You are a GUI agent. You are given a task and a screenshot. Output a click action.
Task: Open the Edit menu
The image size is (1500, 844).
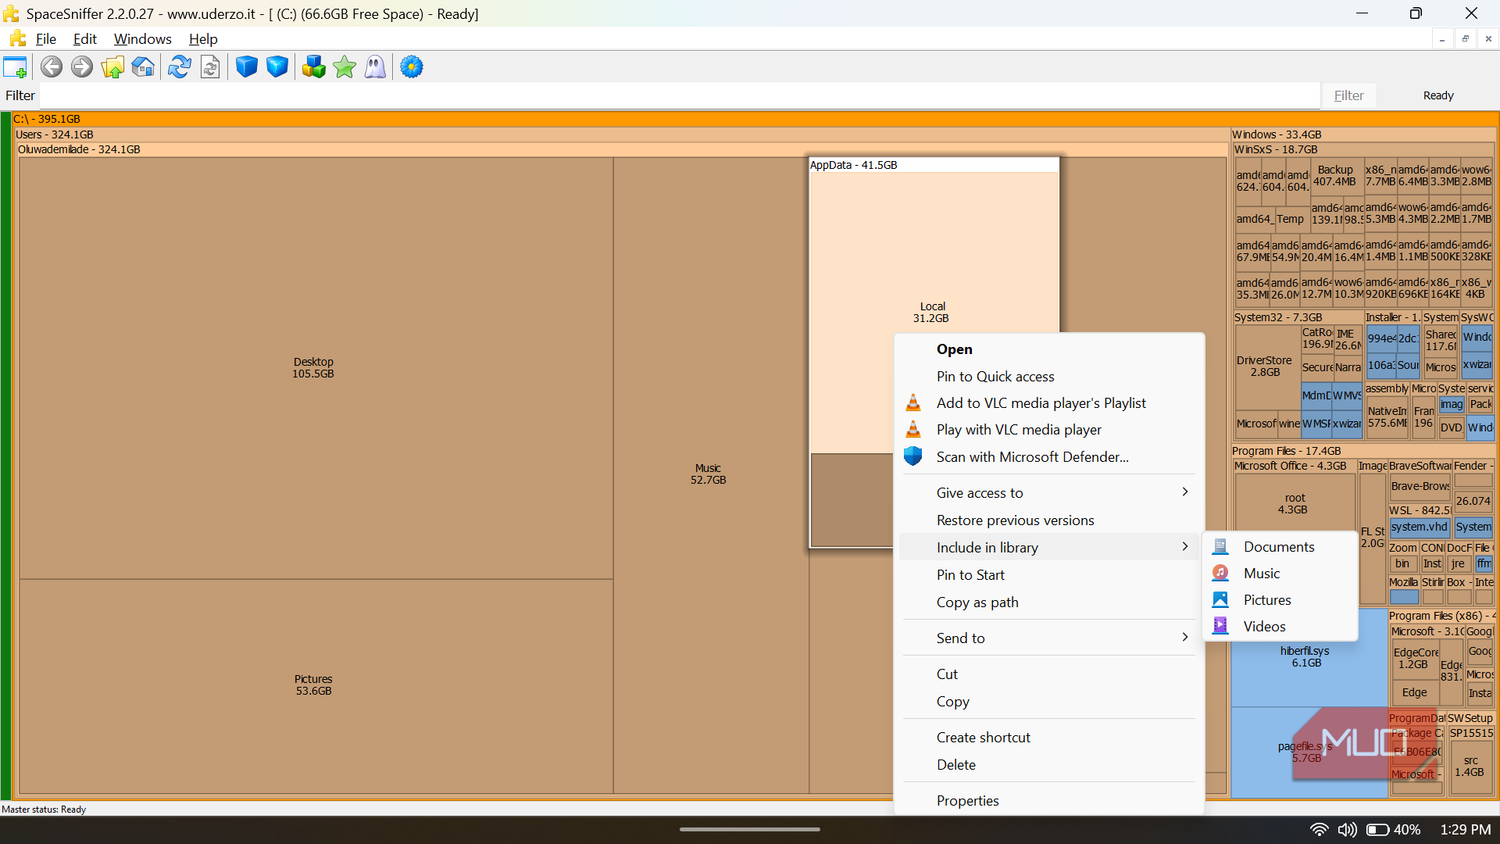85,39
